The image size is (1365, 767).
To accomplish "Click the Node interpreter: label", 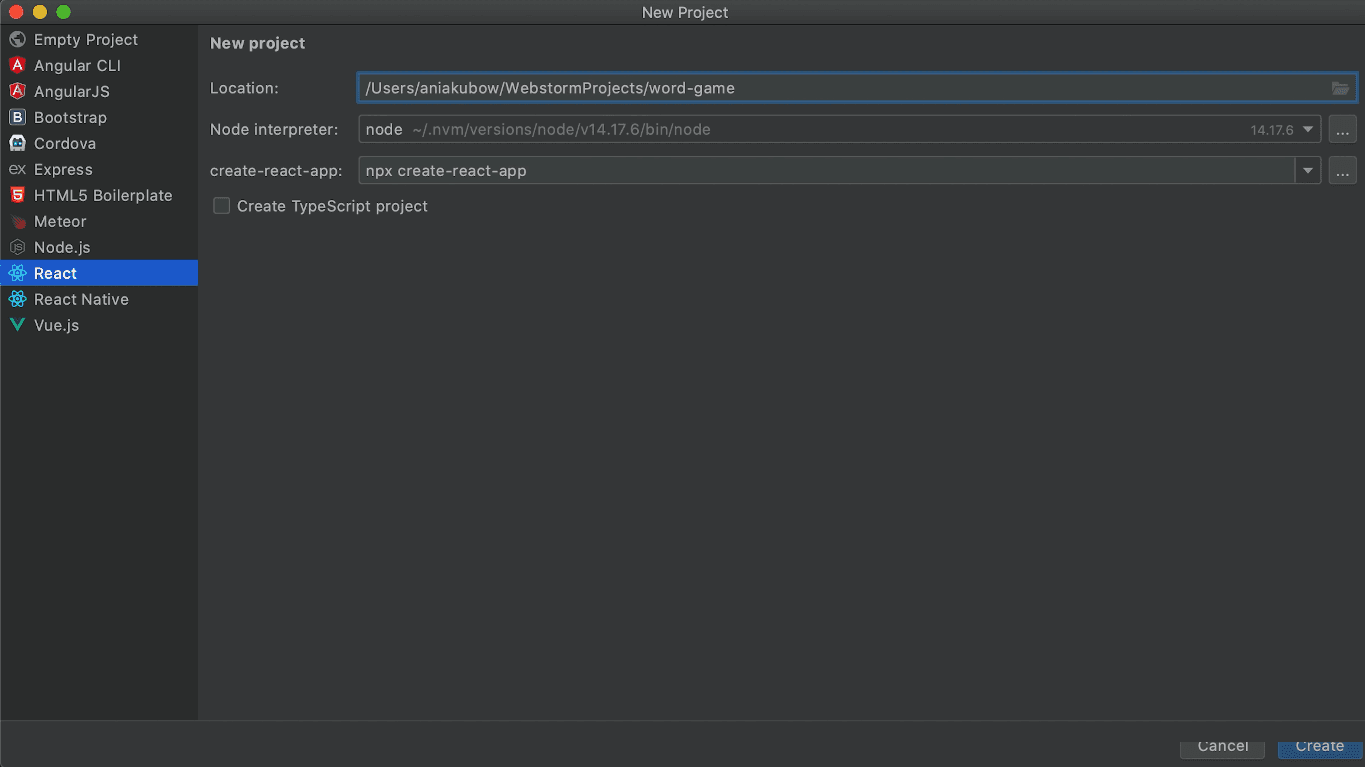I will (x=275, y=129).
